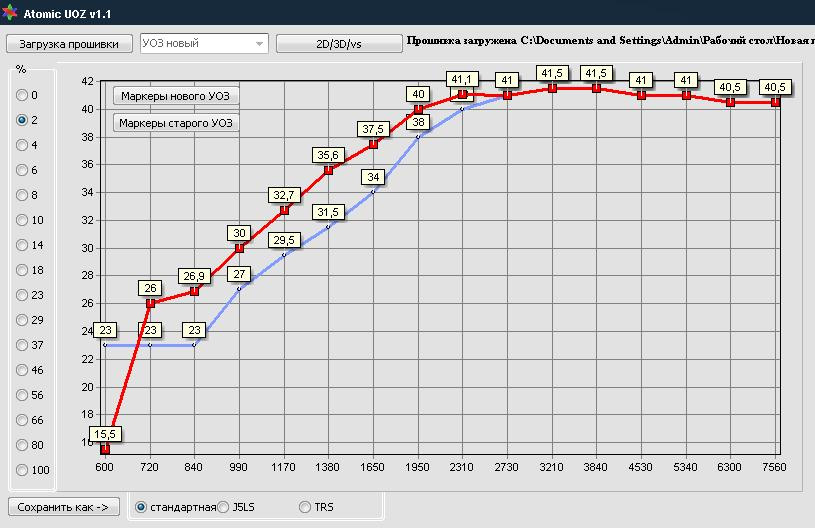Click the Atomic UOZ v1.1 window title
Screen dimensions: 815x528
click(67, 14)
